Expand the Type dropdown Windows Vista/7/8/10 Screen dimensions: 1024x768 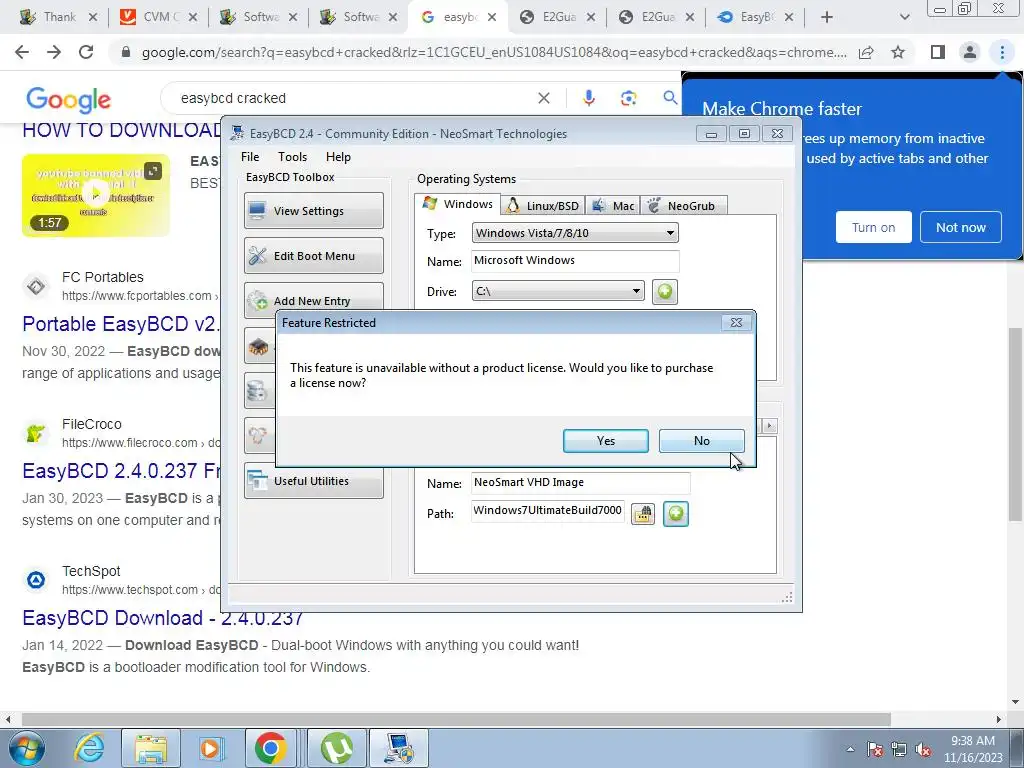[x=575, y=233]
